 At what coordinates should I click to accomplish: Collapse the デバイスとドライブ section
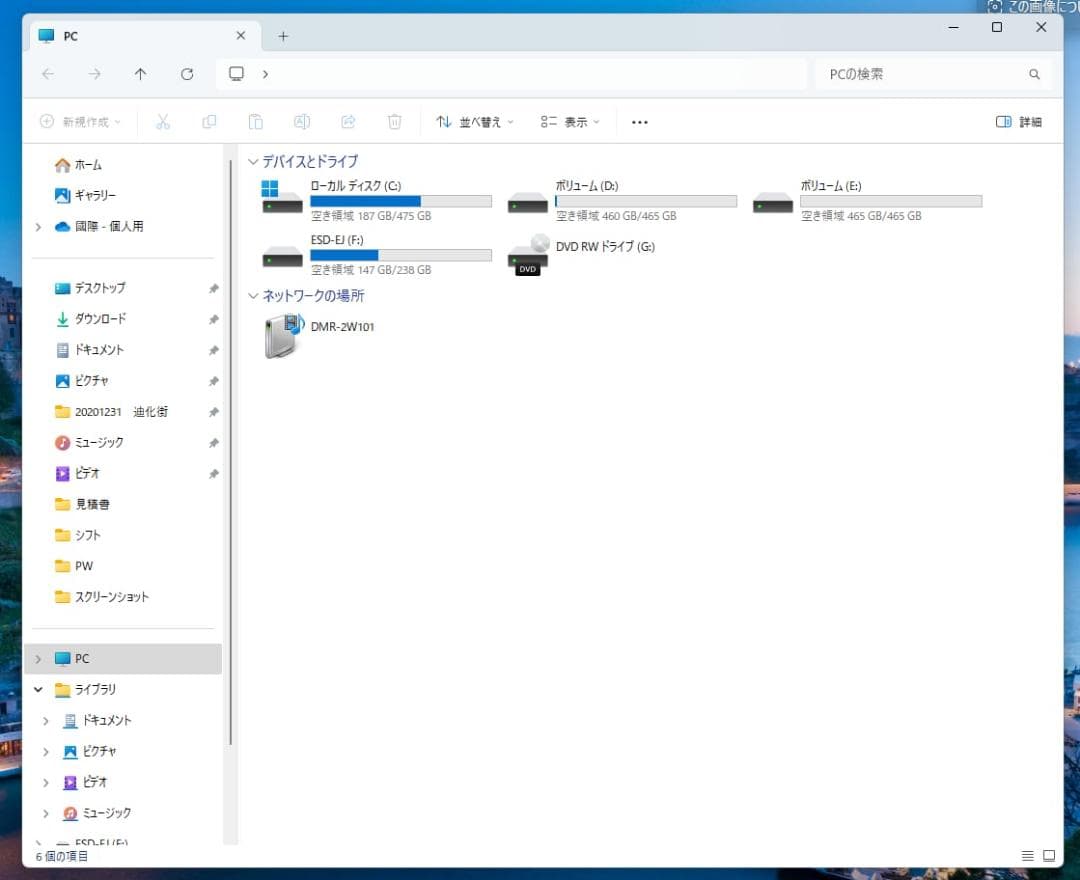253,161
